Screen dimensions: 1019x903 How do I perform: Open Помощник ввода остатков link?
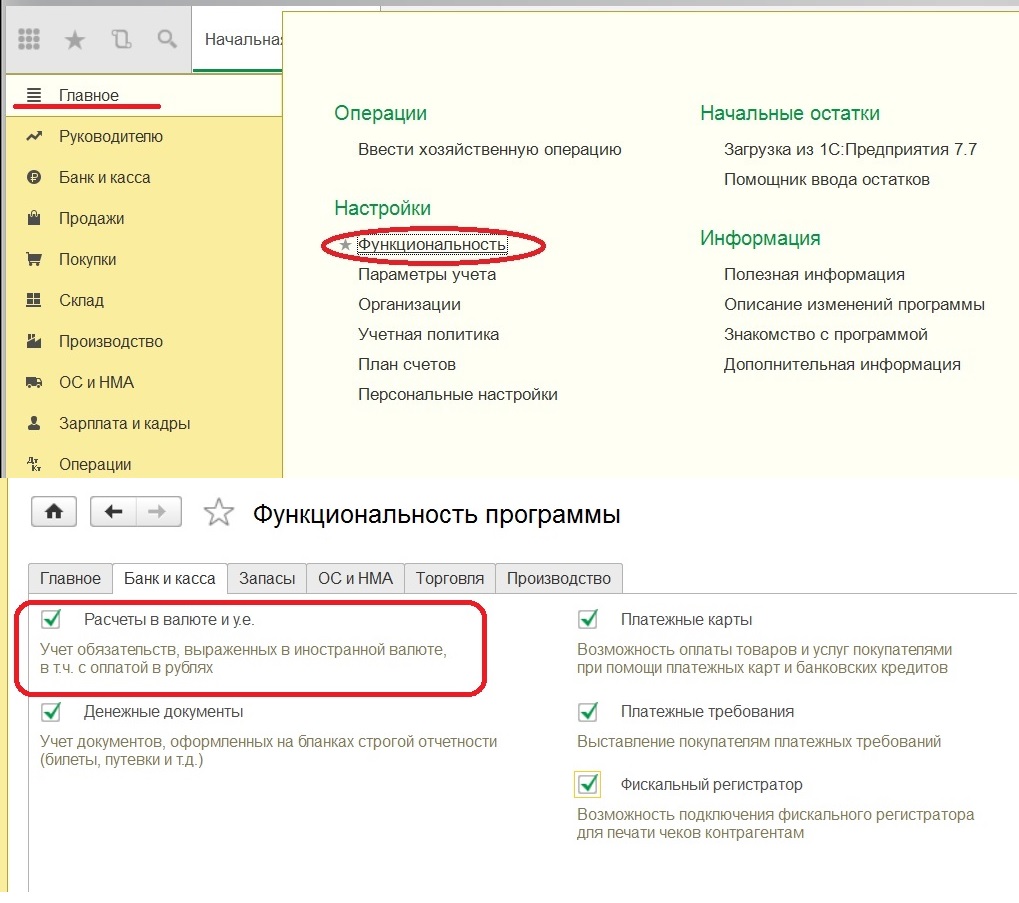tap(827, 179)
